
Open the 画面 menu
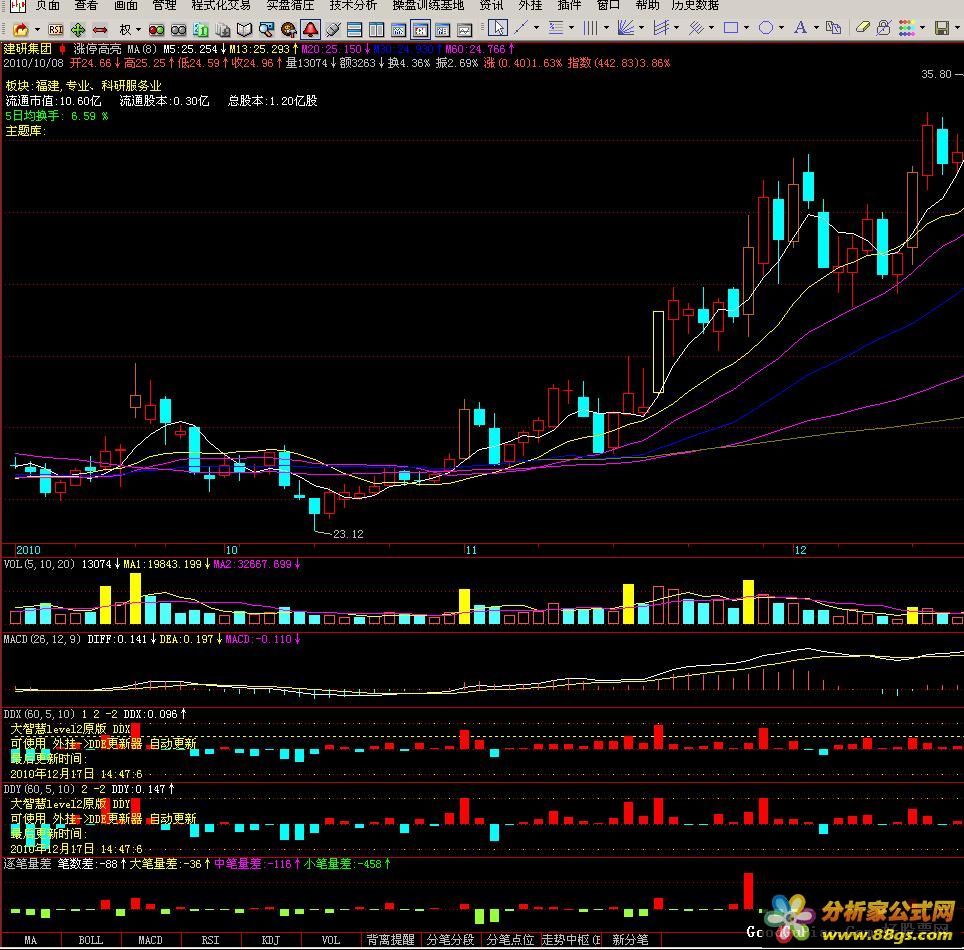point(125,6)
